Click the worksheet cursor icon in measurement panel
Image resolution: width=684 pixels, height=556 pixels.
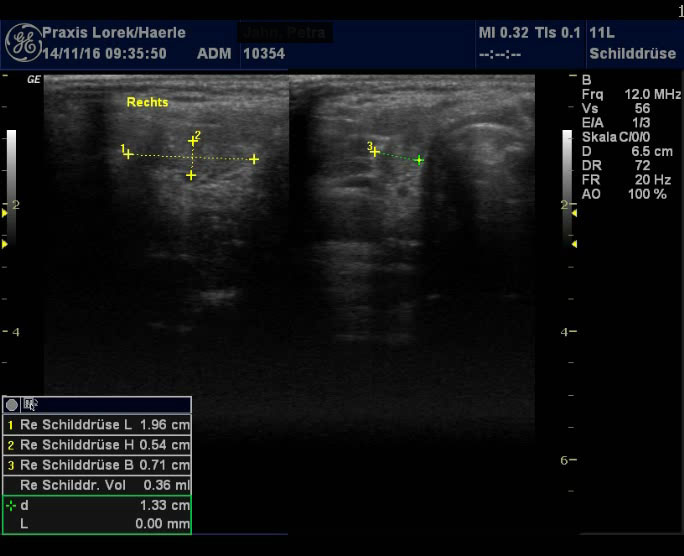pos(30,405)
